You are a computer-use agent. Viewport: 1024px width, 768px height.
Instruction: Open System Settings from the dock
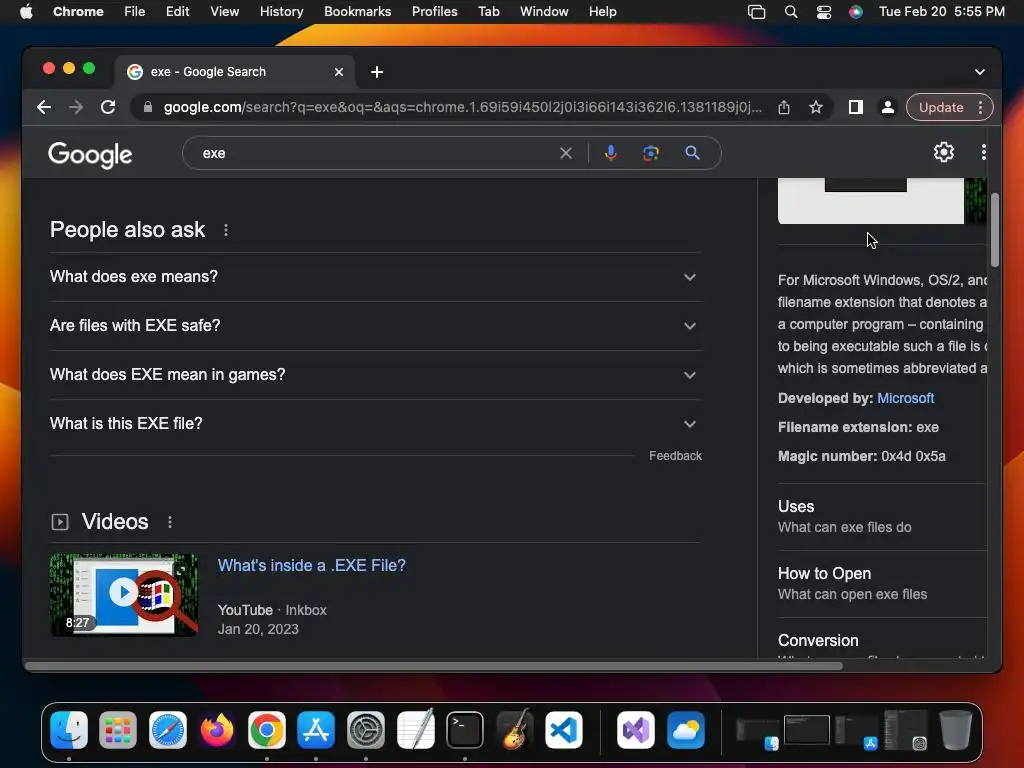366,729
